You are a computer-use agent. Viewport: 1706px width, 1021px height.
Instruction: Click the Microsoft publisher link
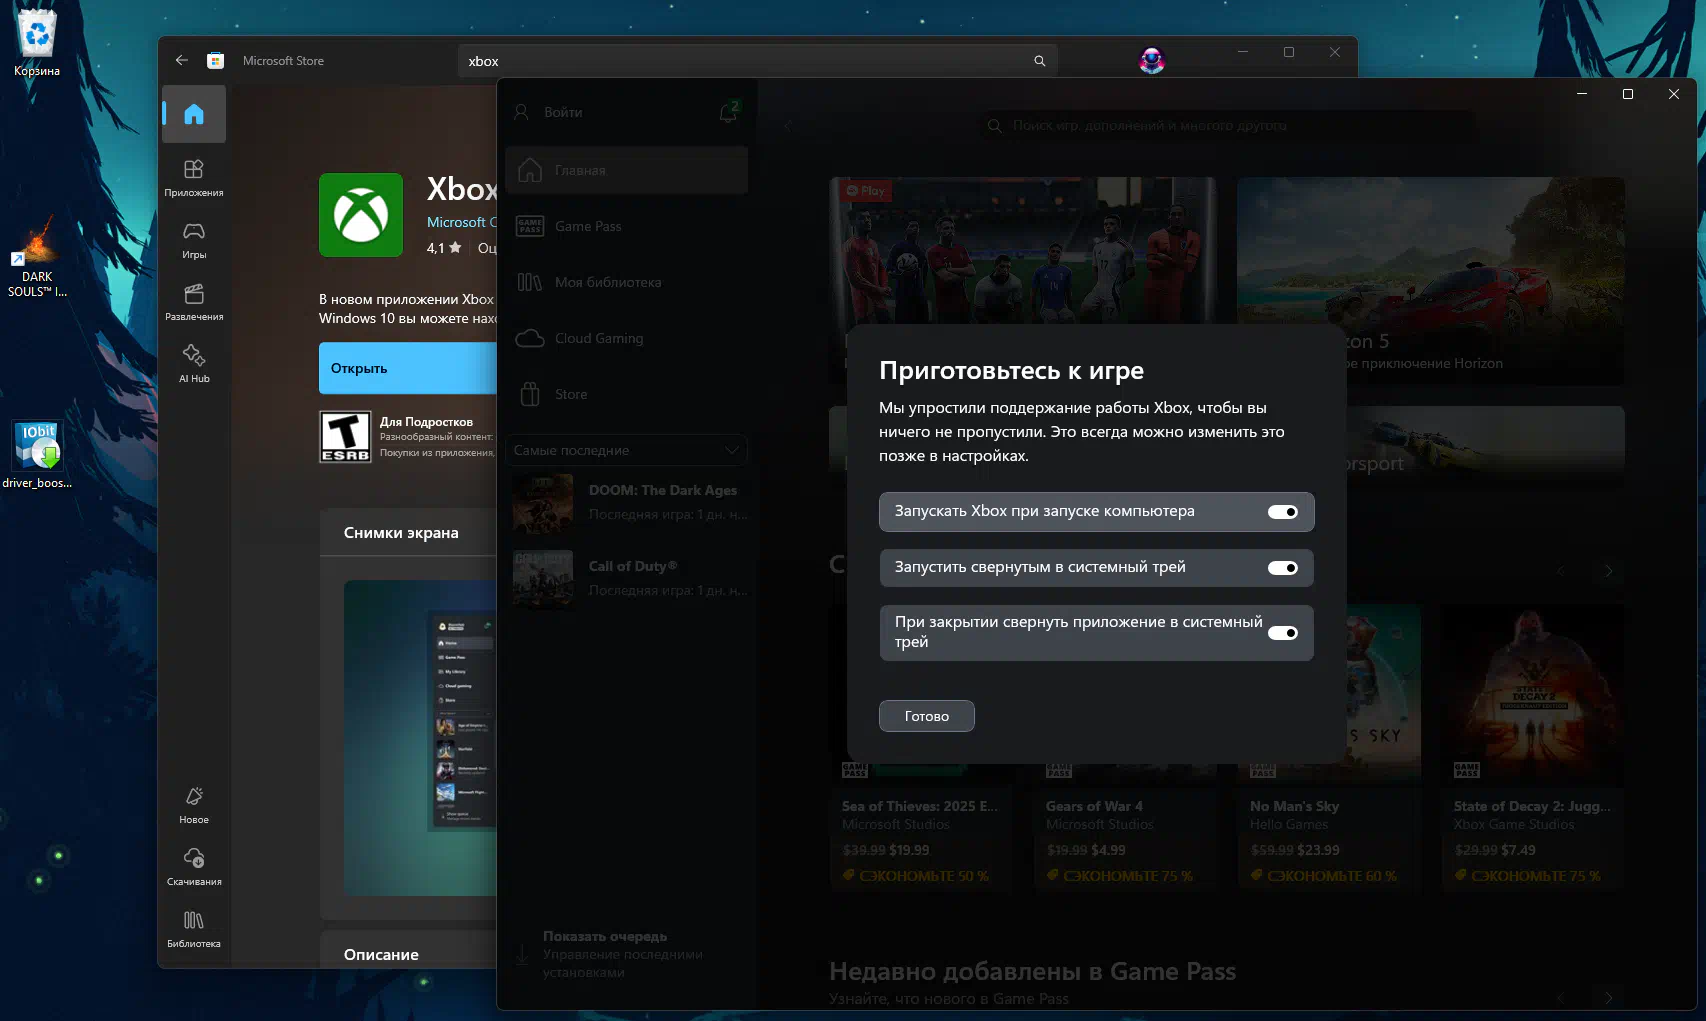[462, 222]
